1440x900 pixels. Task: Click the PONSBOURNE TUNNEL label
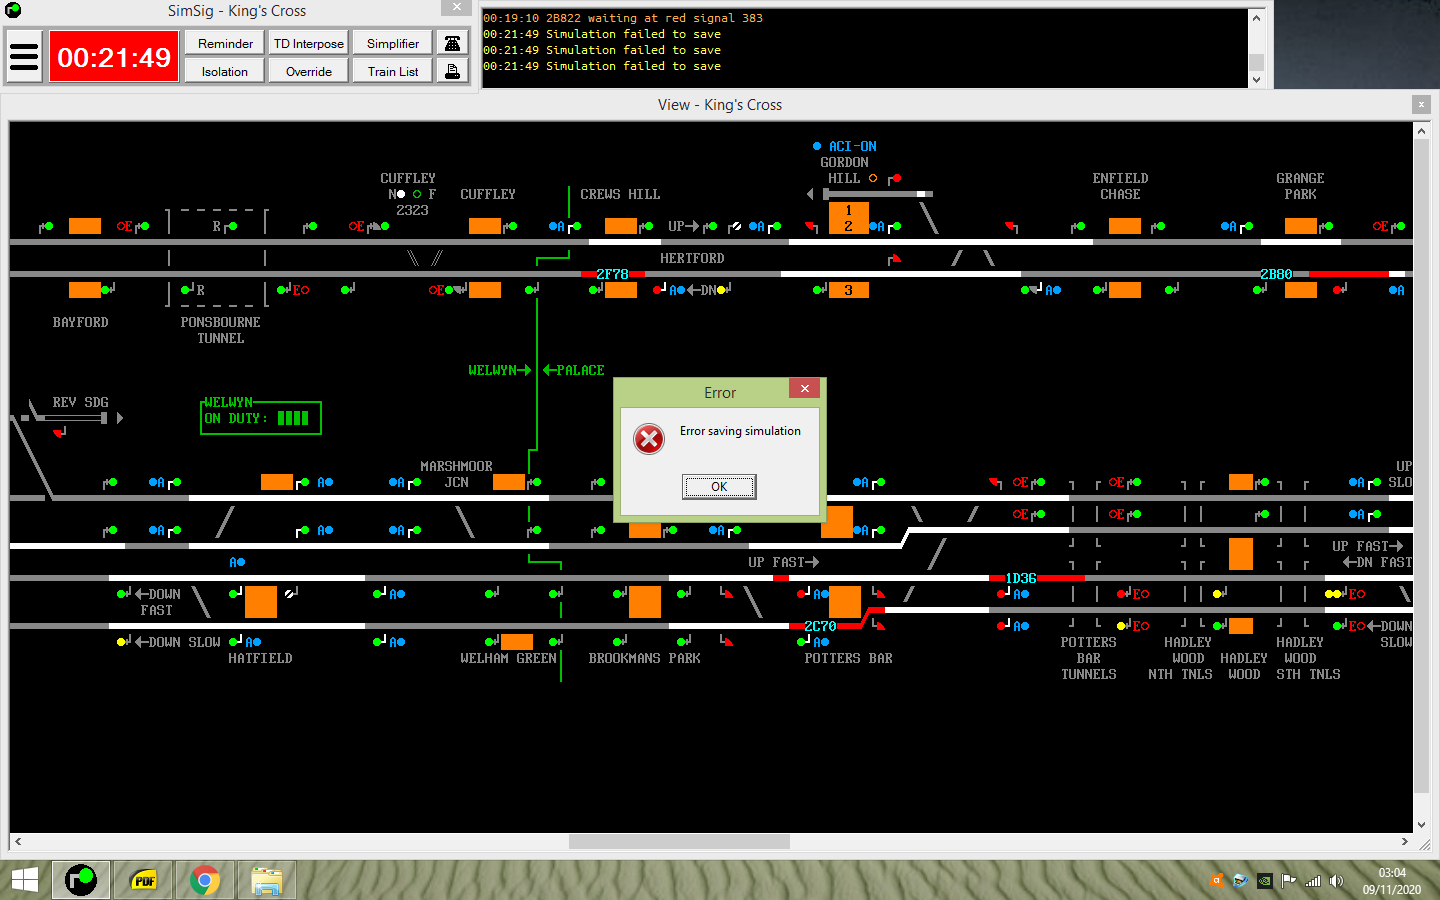click(220, 330)
